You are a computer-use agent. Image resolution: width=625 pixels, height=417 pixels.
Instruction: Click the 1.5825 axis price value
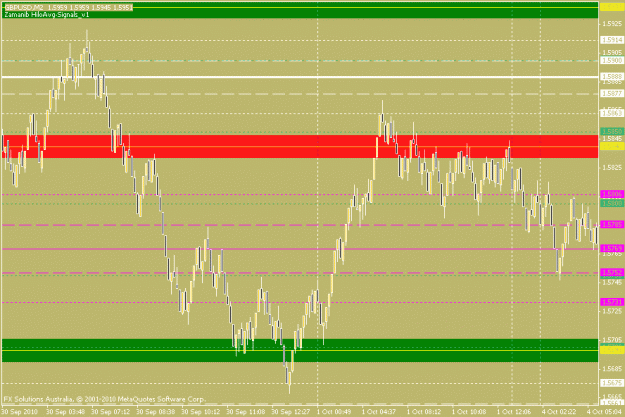pos(612,167)
